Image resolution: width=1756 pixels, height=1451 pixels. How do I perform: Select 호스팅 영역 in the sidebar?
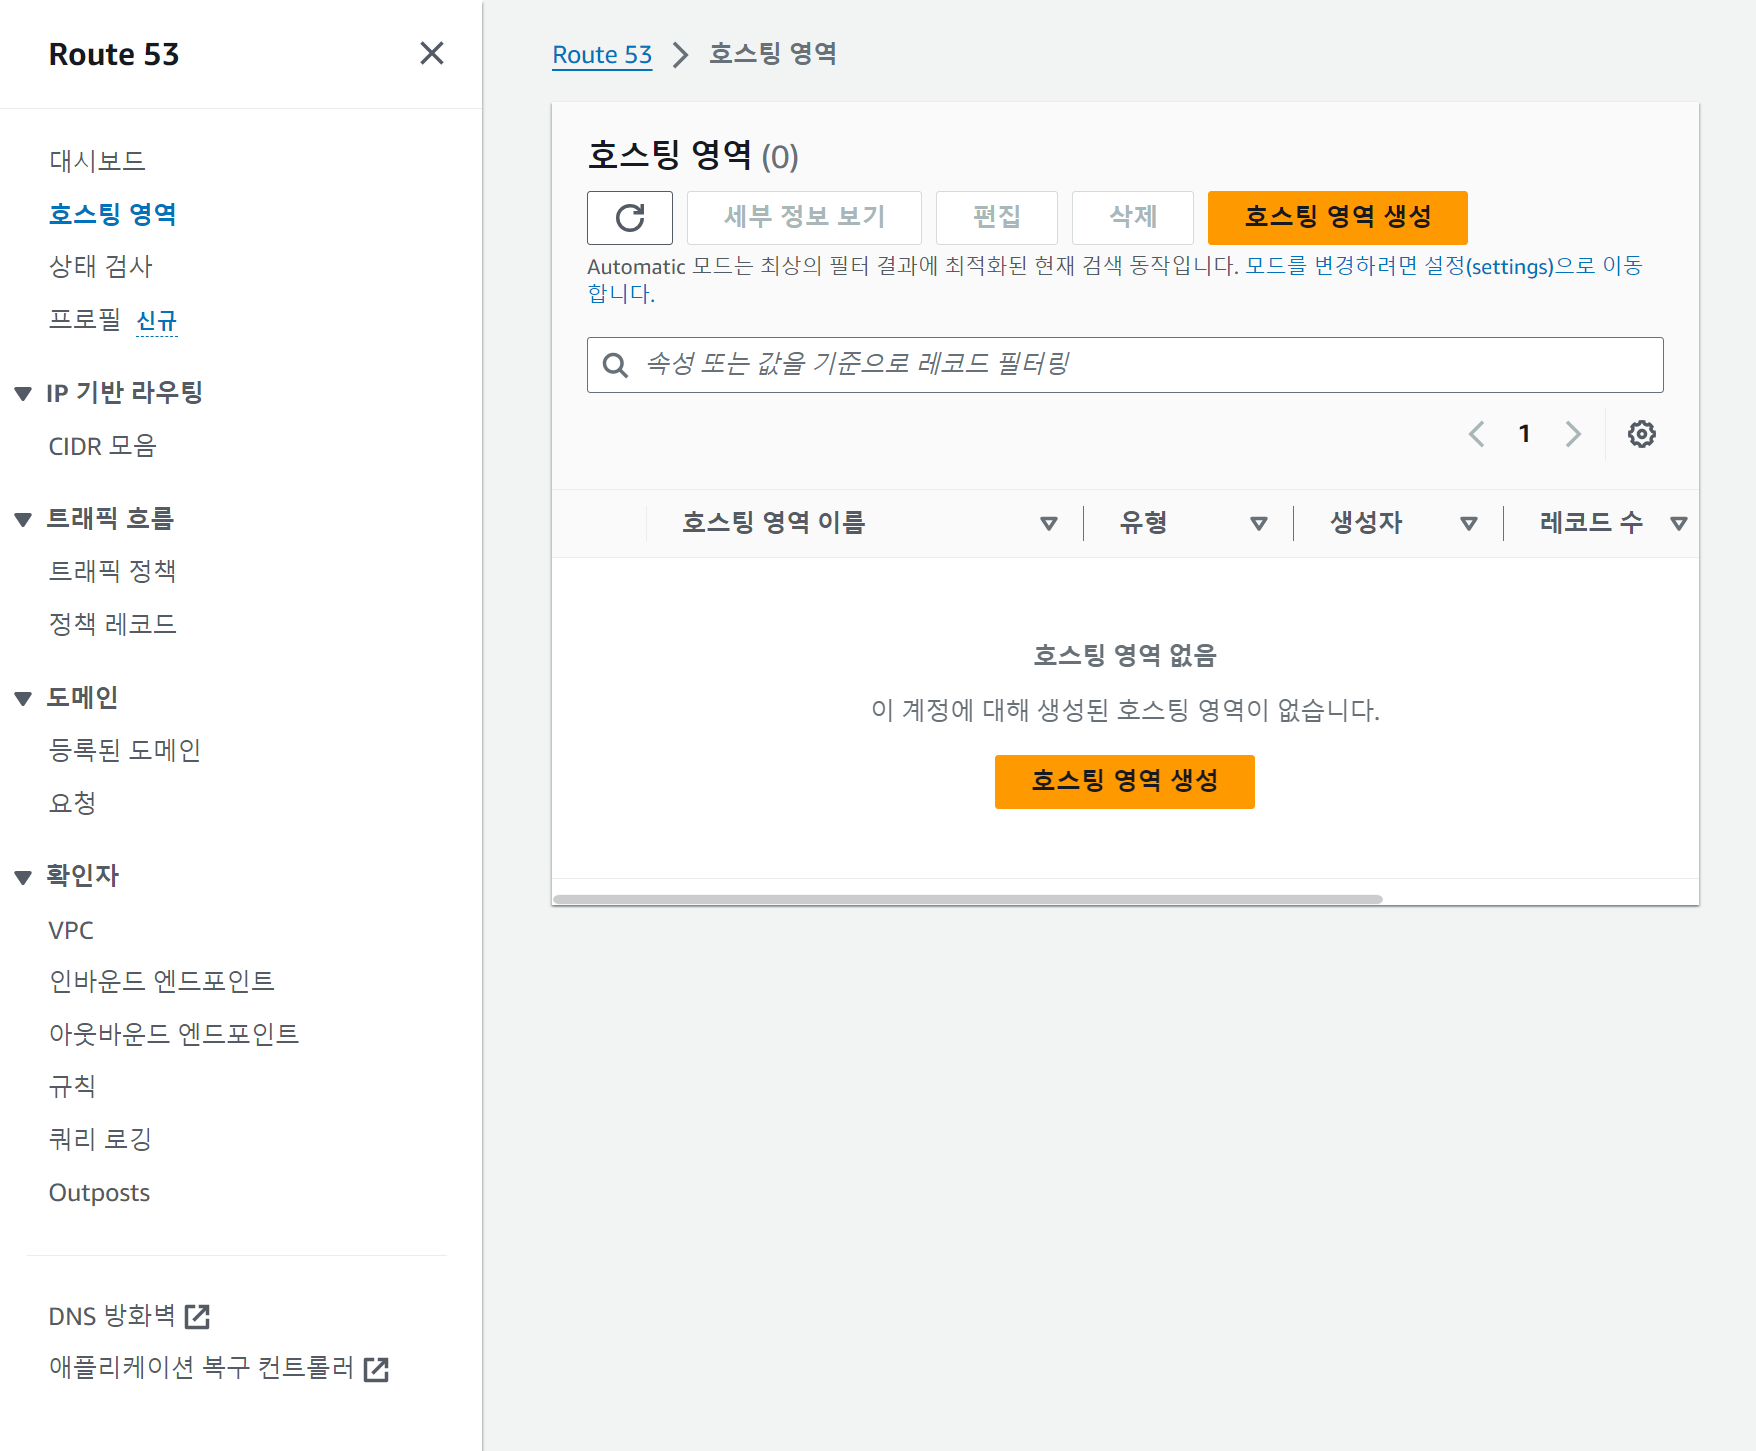[113, 214]
